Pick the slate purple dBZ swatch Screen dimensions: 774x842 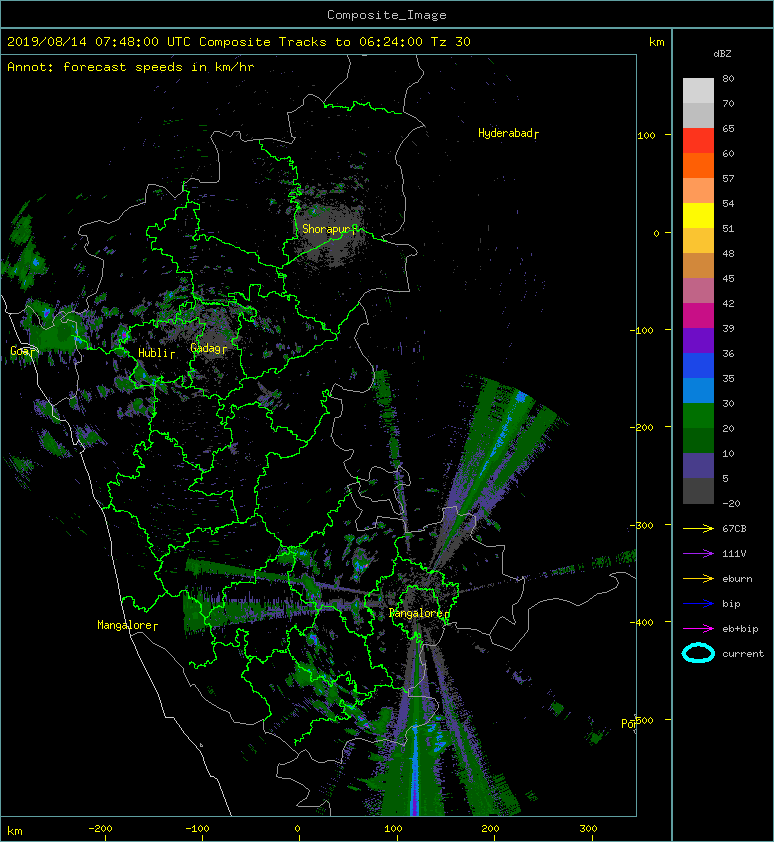click(x=698, y=465)
